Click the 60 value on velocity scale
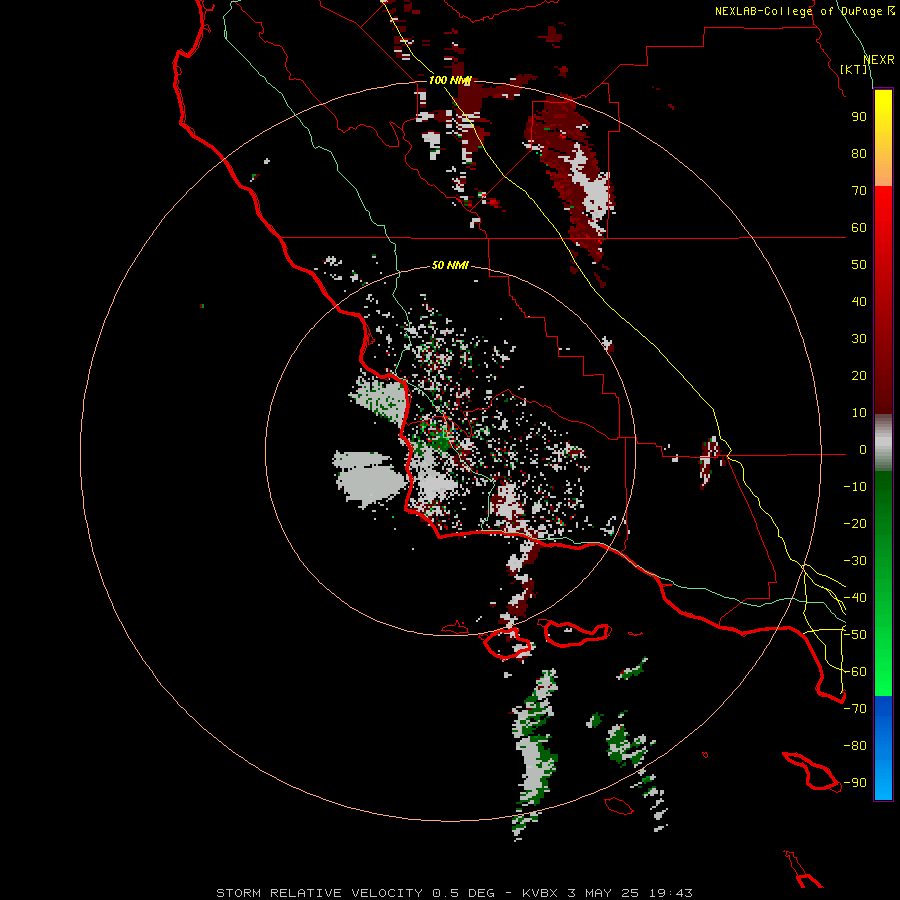Viewport: 900px width, 900px height. [x=859, y=228]
